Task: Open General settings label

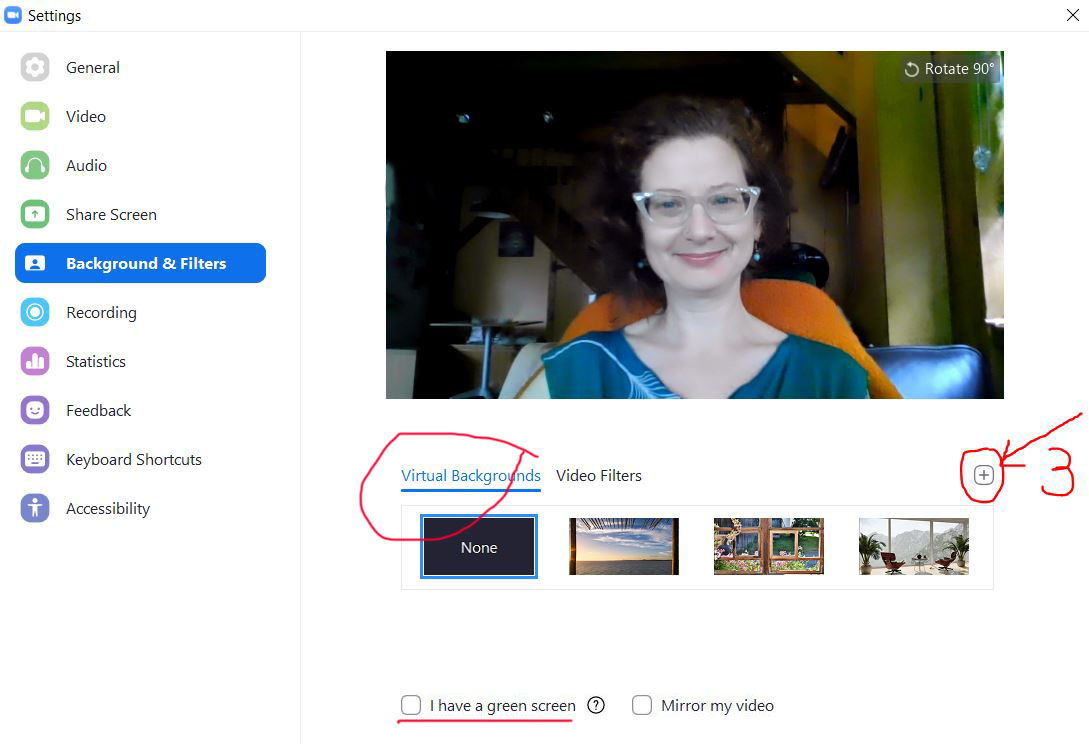Action: pos(93,67)
